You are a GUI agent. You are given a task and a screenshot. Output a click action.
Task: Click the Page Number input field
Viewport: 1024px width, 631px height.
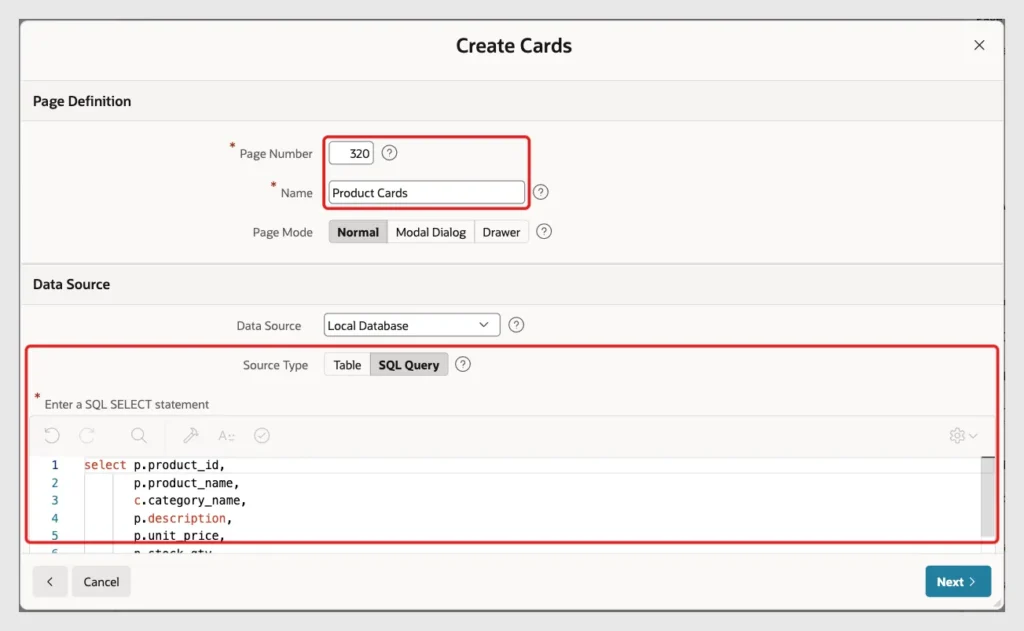coord(351,154)
